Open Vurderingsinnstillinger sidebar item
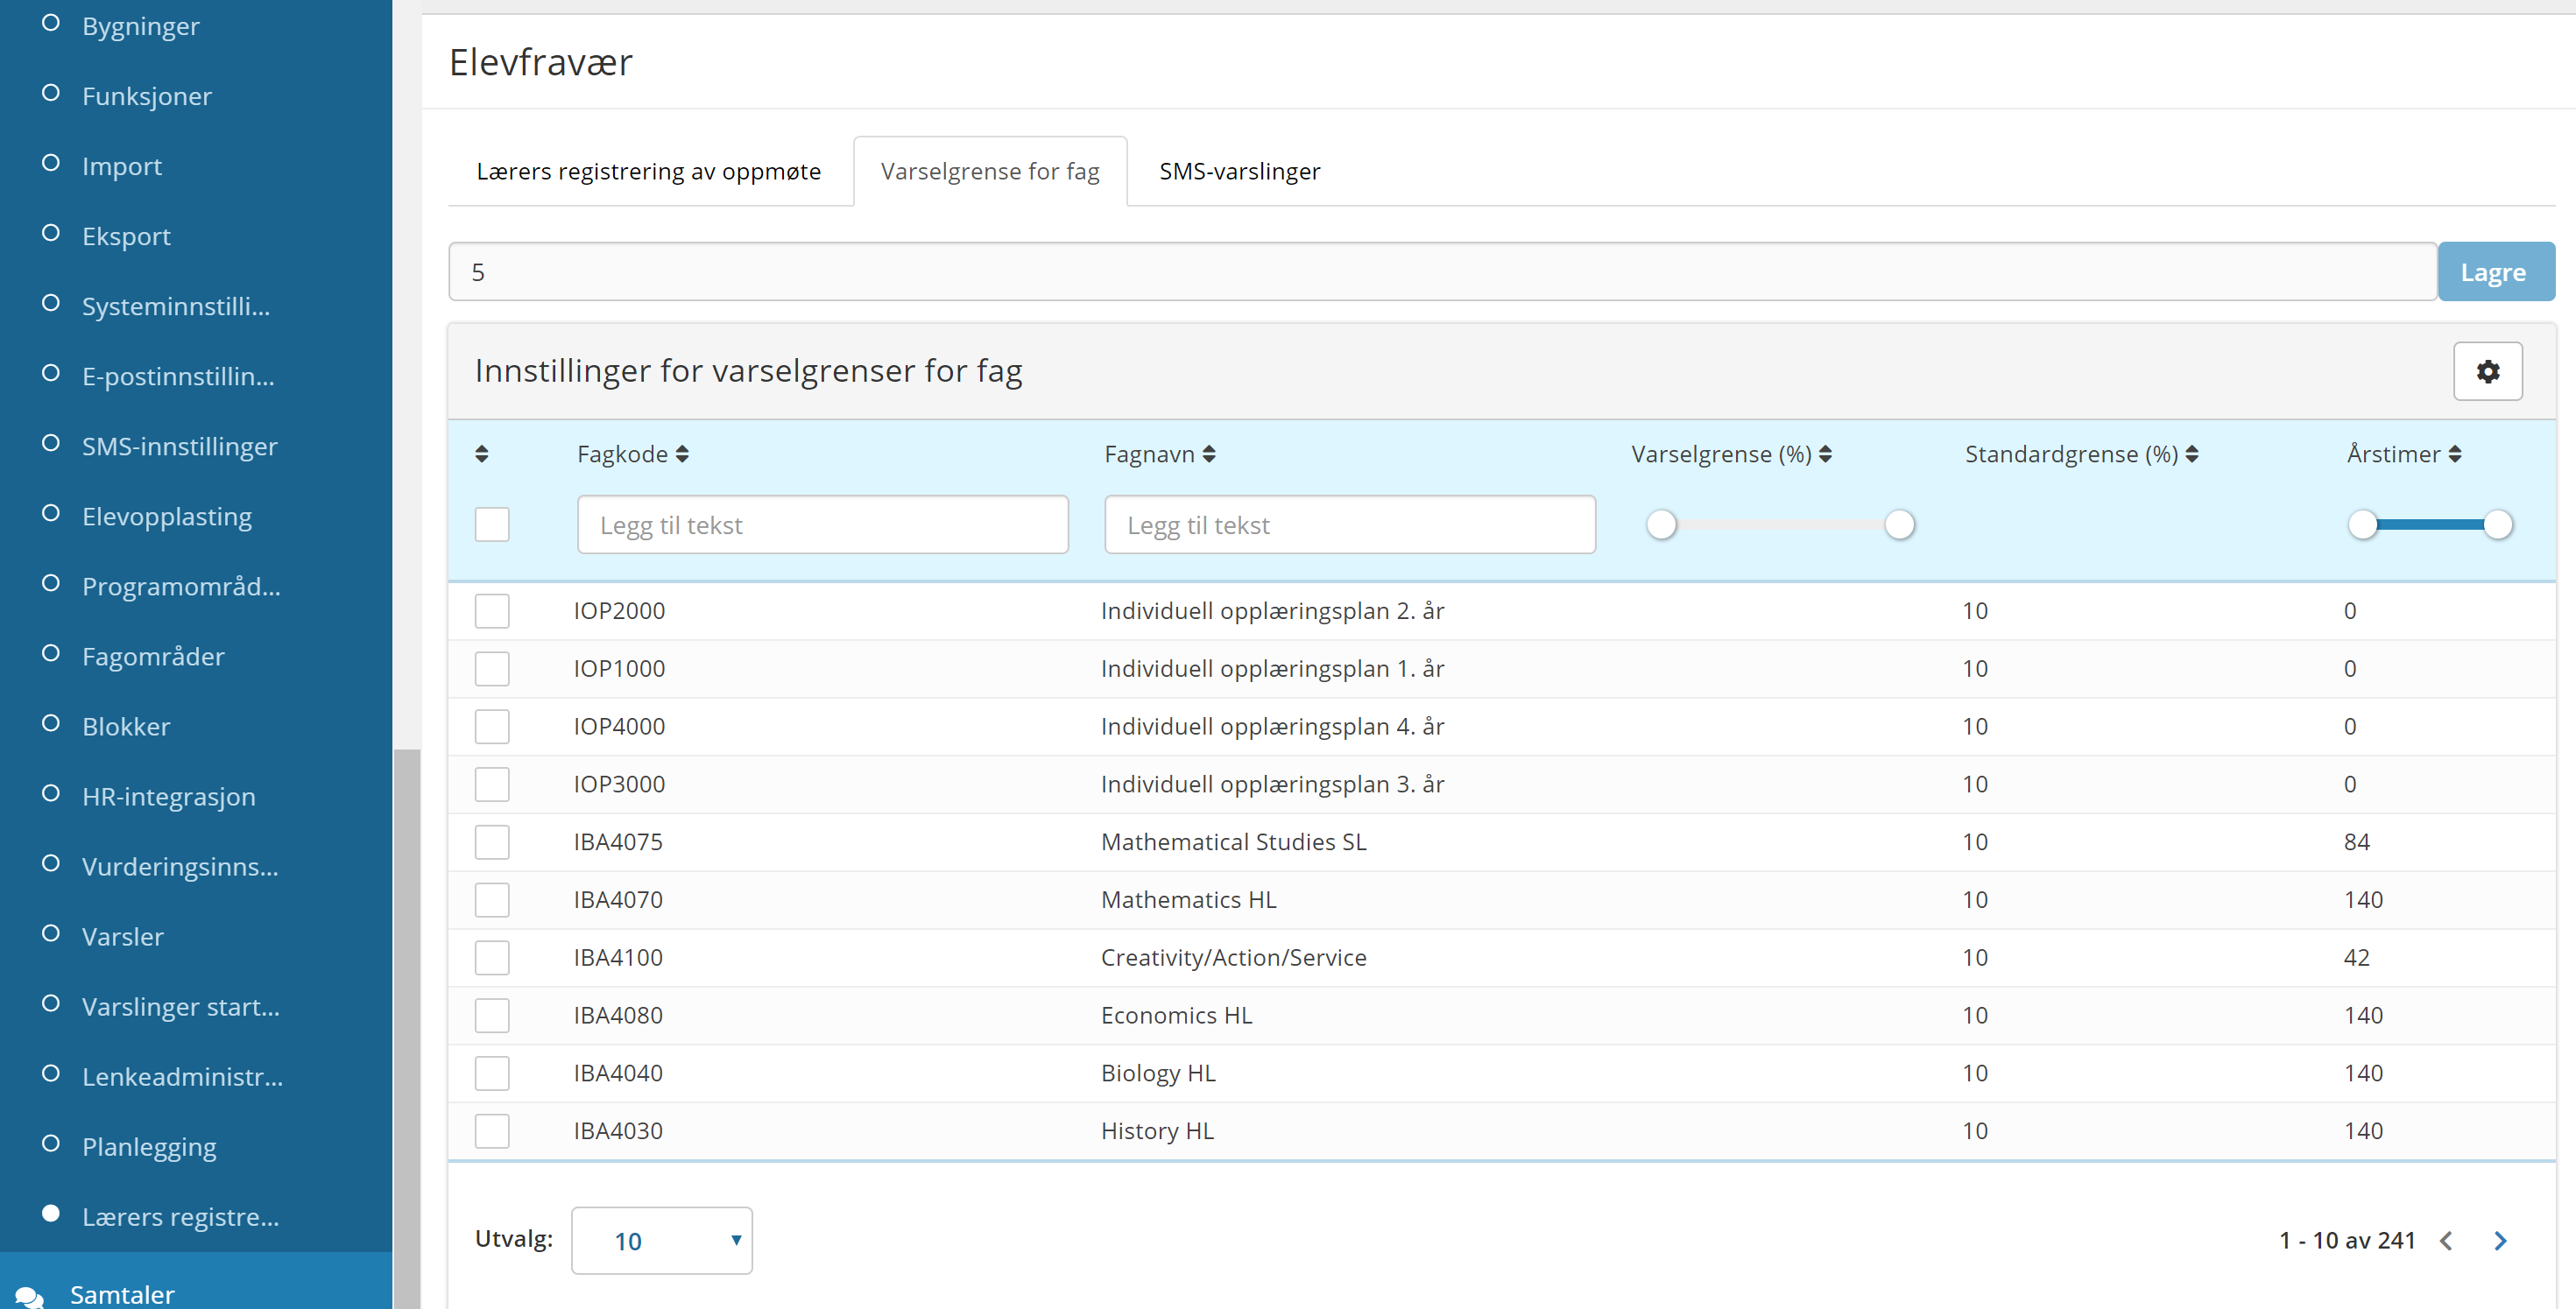Image resolution: width=2576 pixels, height=1309 pixels. coord(180,866)
